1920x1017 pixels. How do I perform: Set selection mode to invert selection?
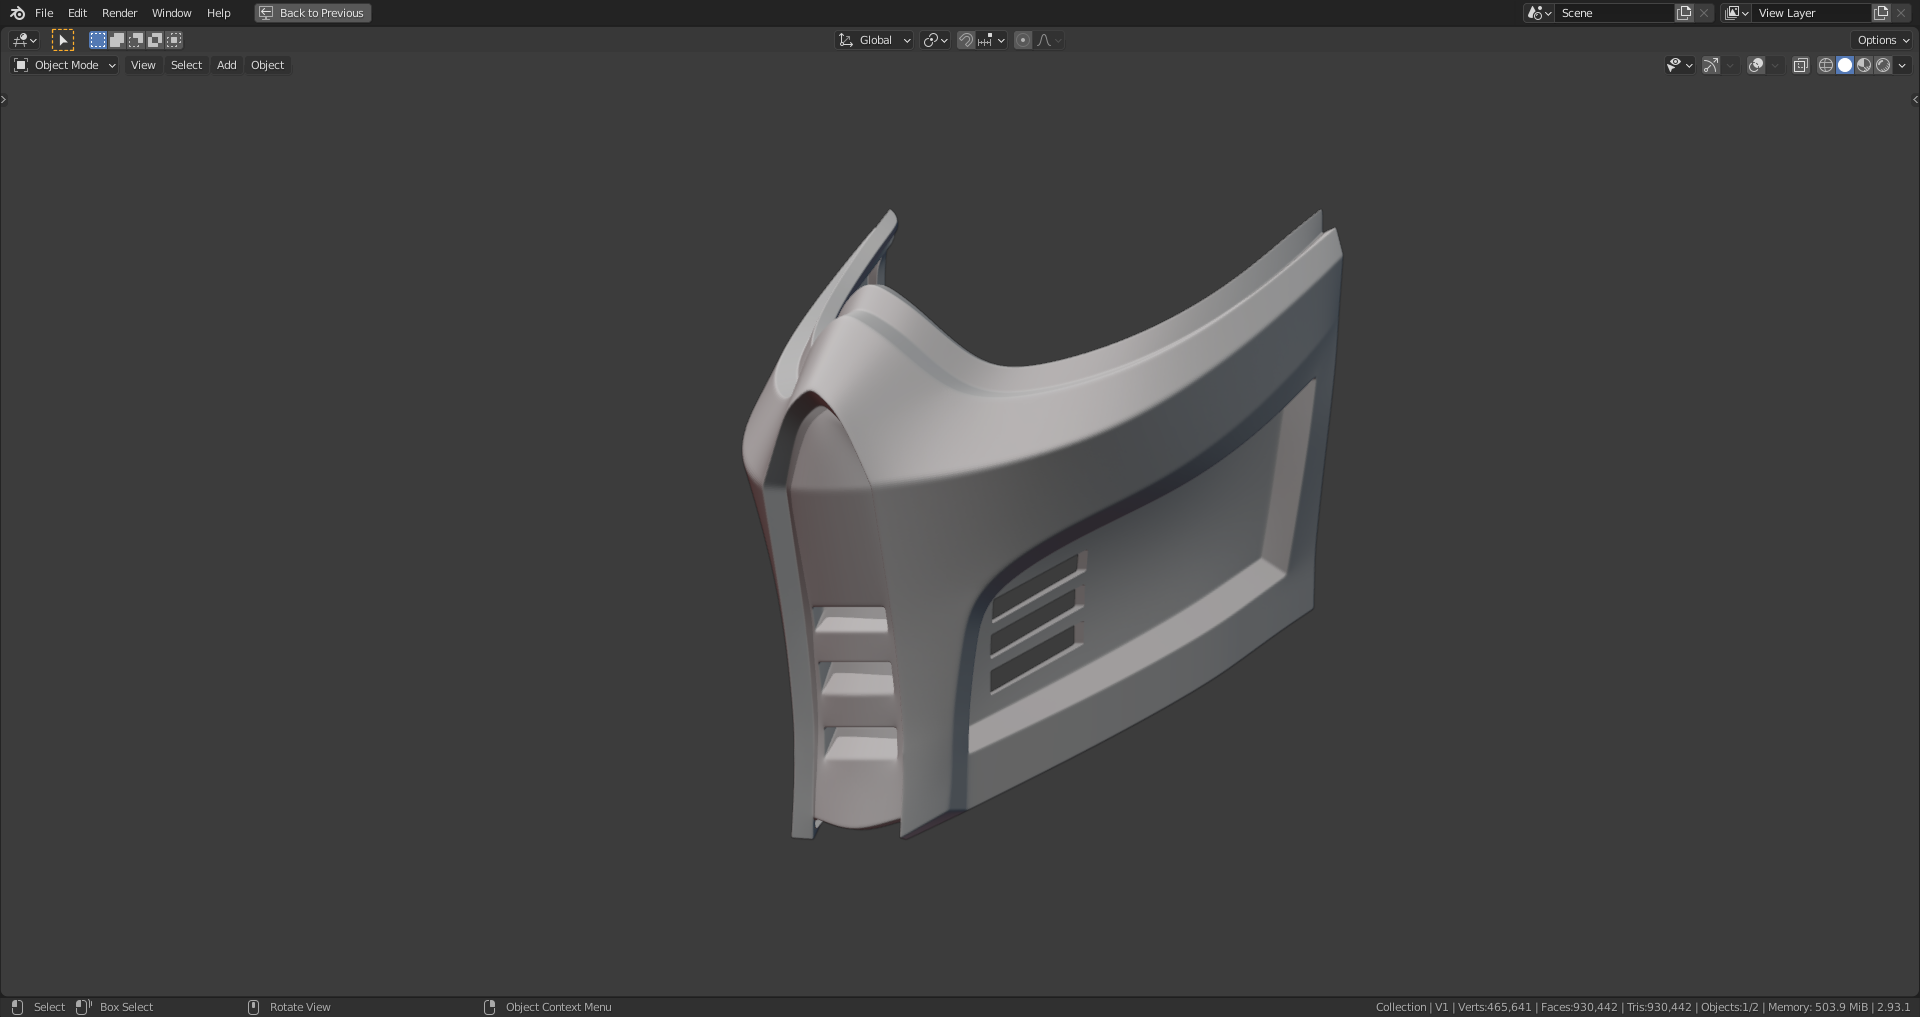pos(155,40)
